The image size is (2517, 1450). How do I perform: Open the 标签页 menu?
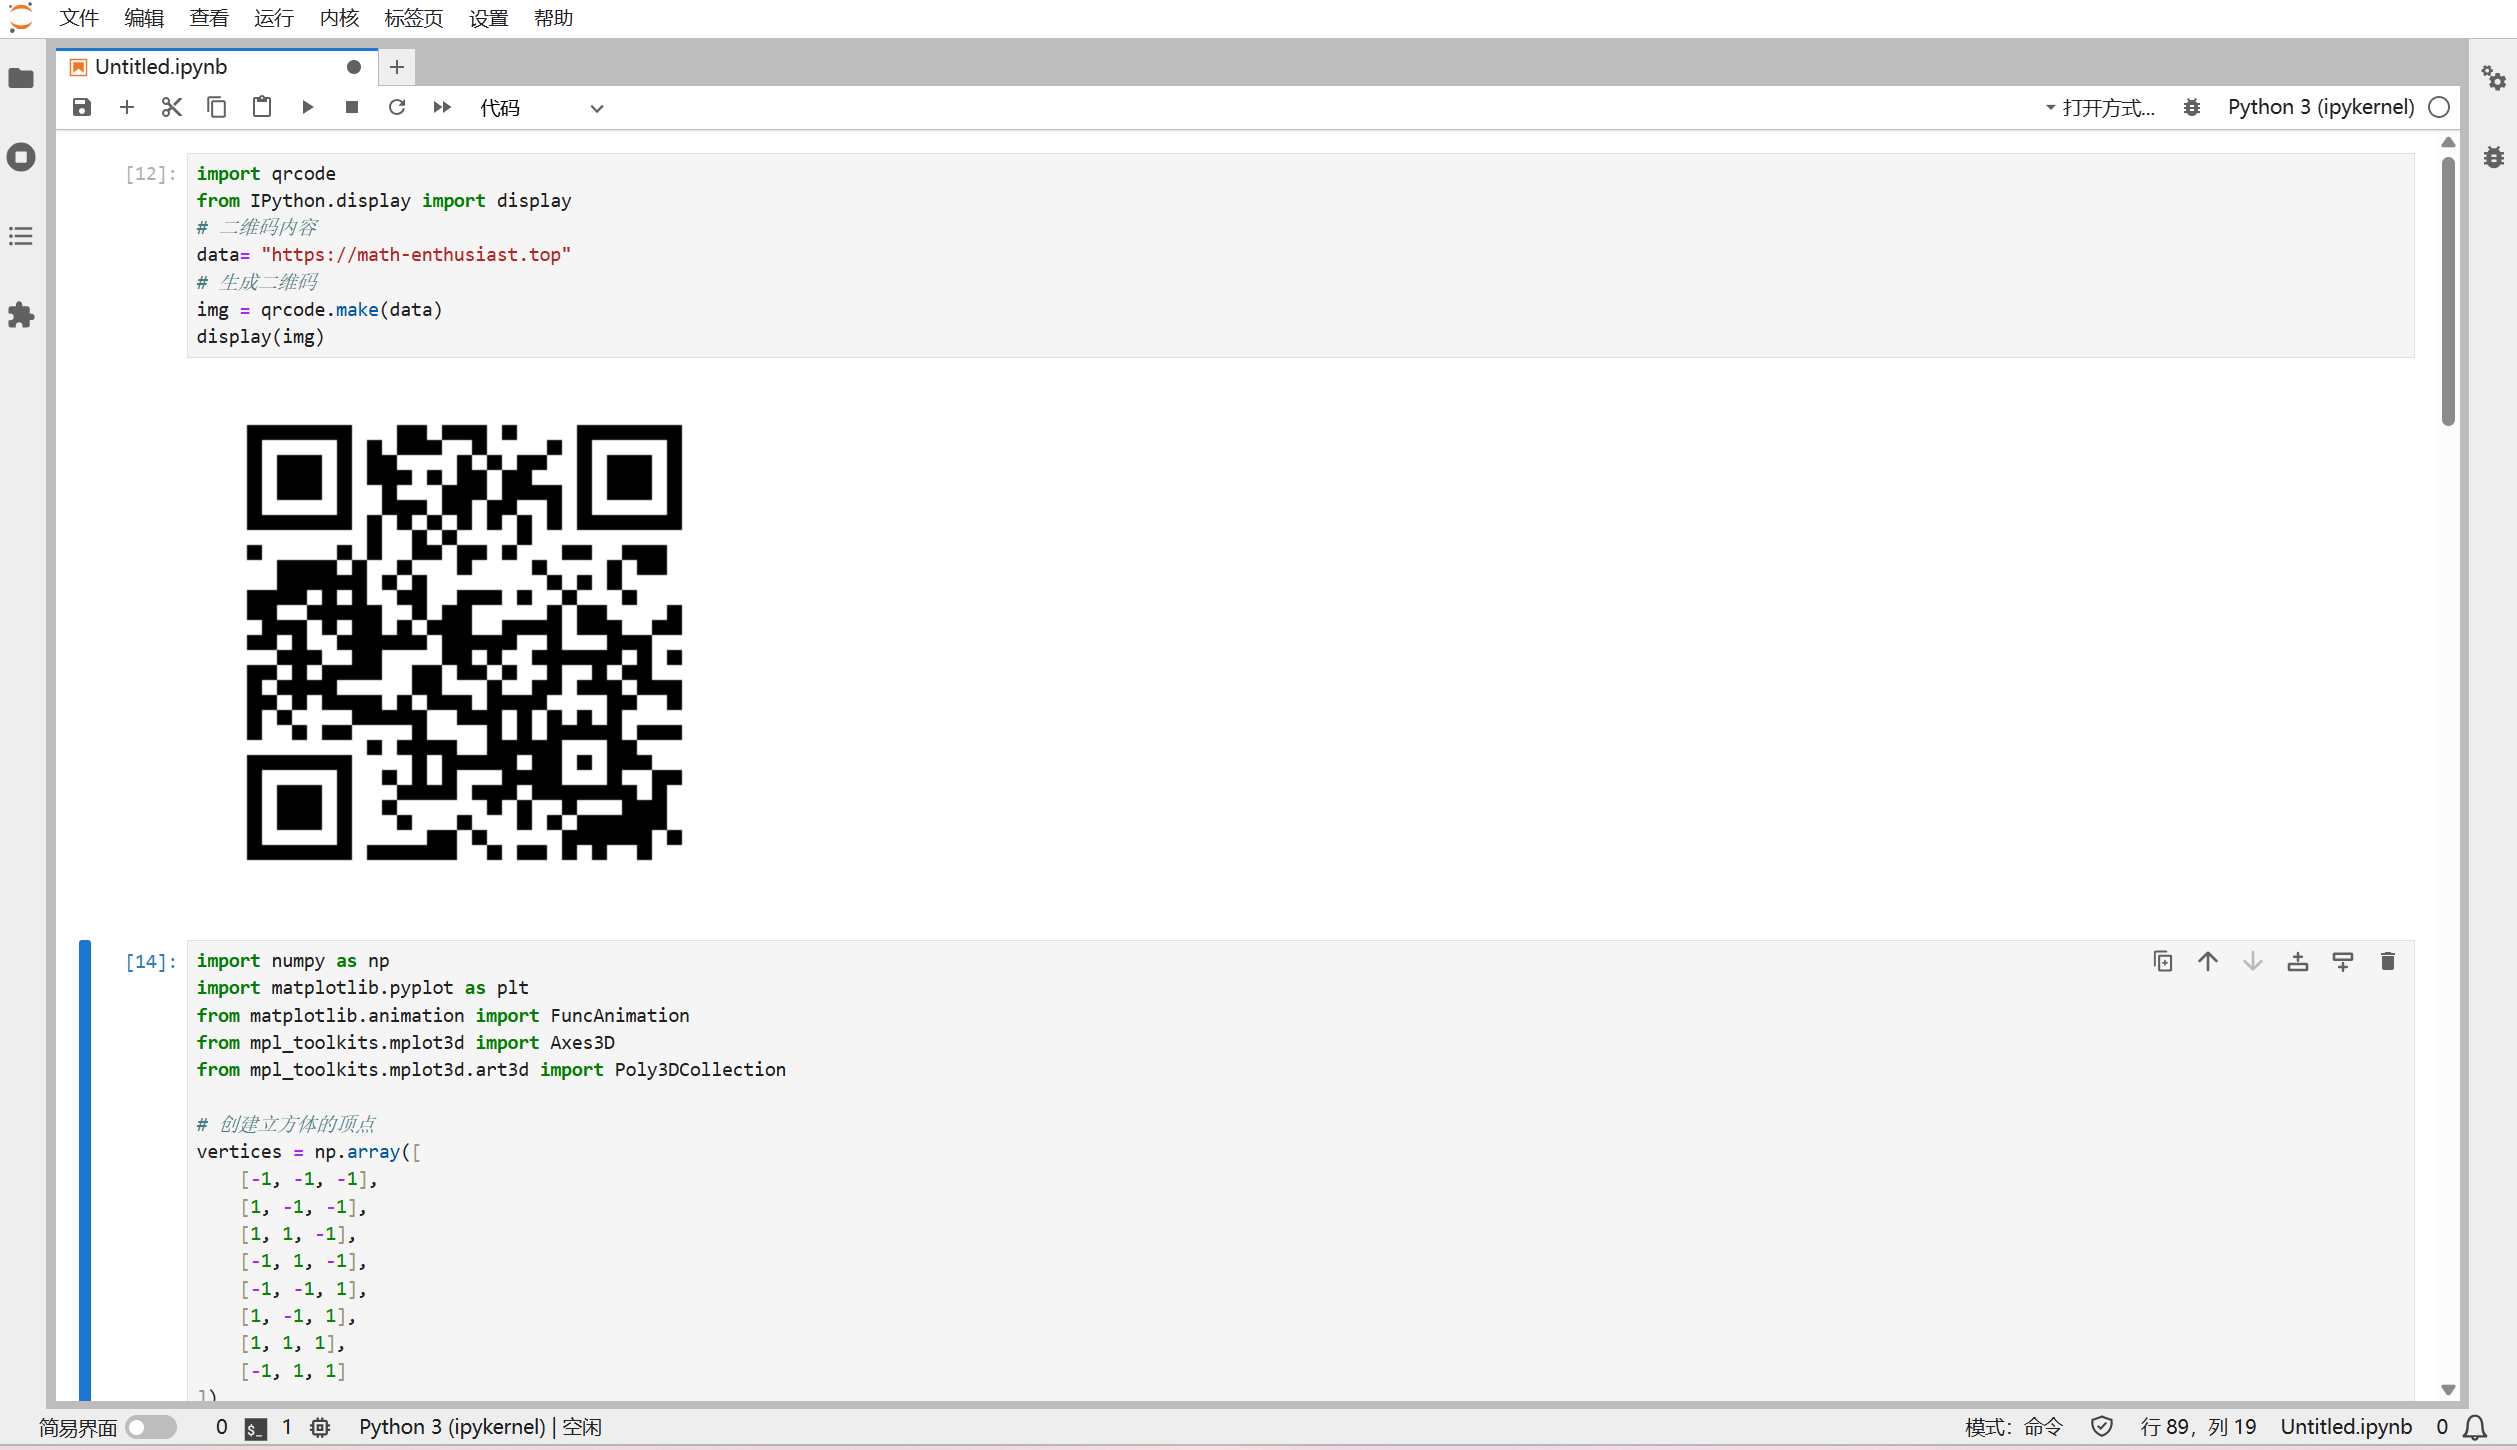[x=414, y=18]
